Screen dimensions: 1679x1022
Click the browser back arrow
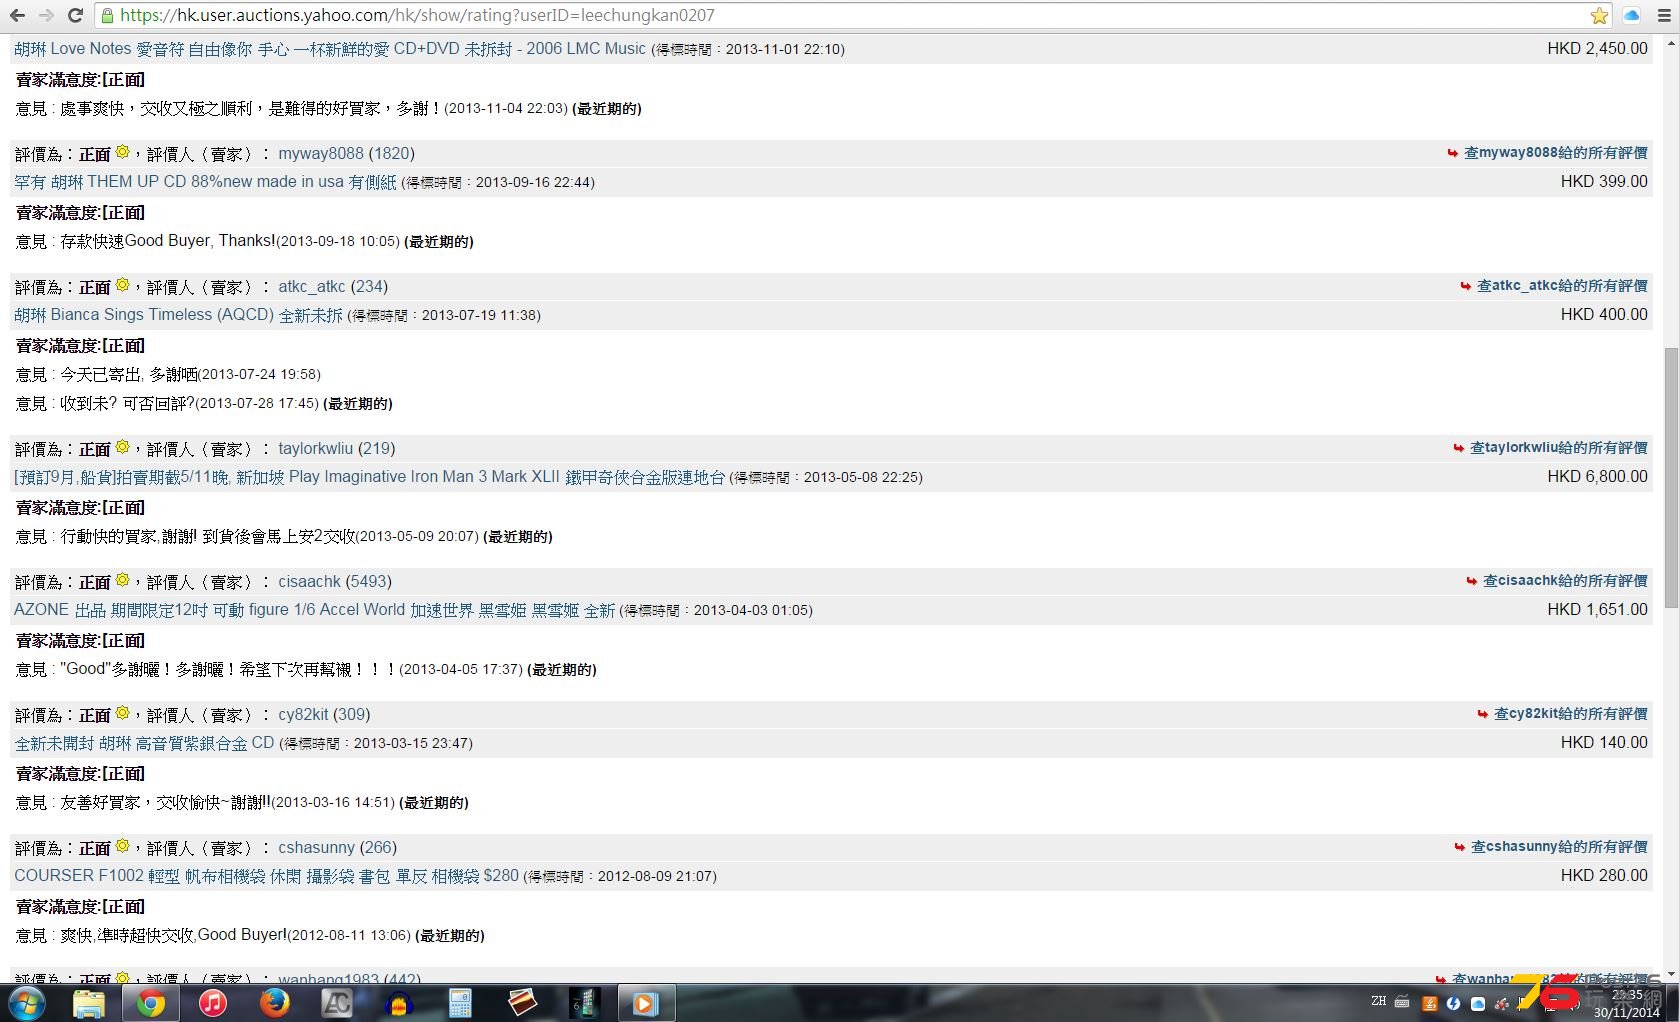(x=18, y=15)
